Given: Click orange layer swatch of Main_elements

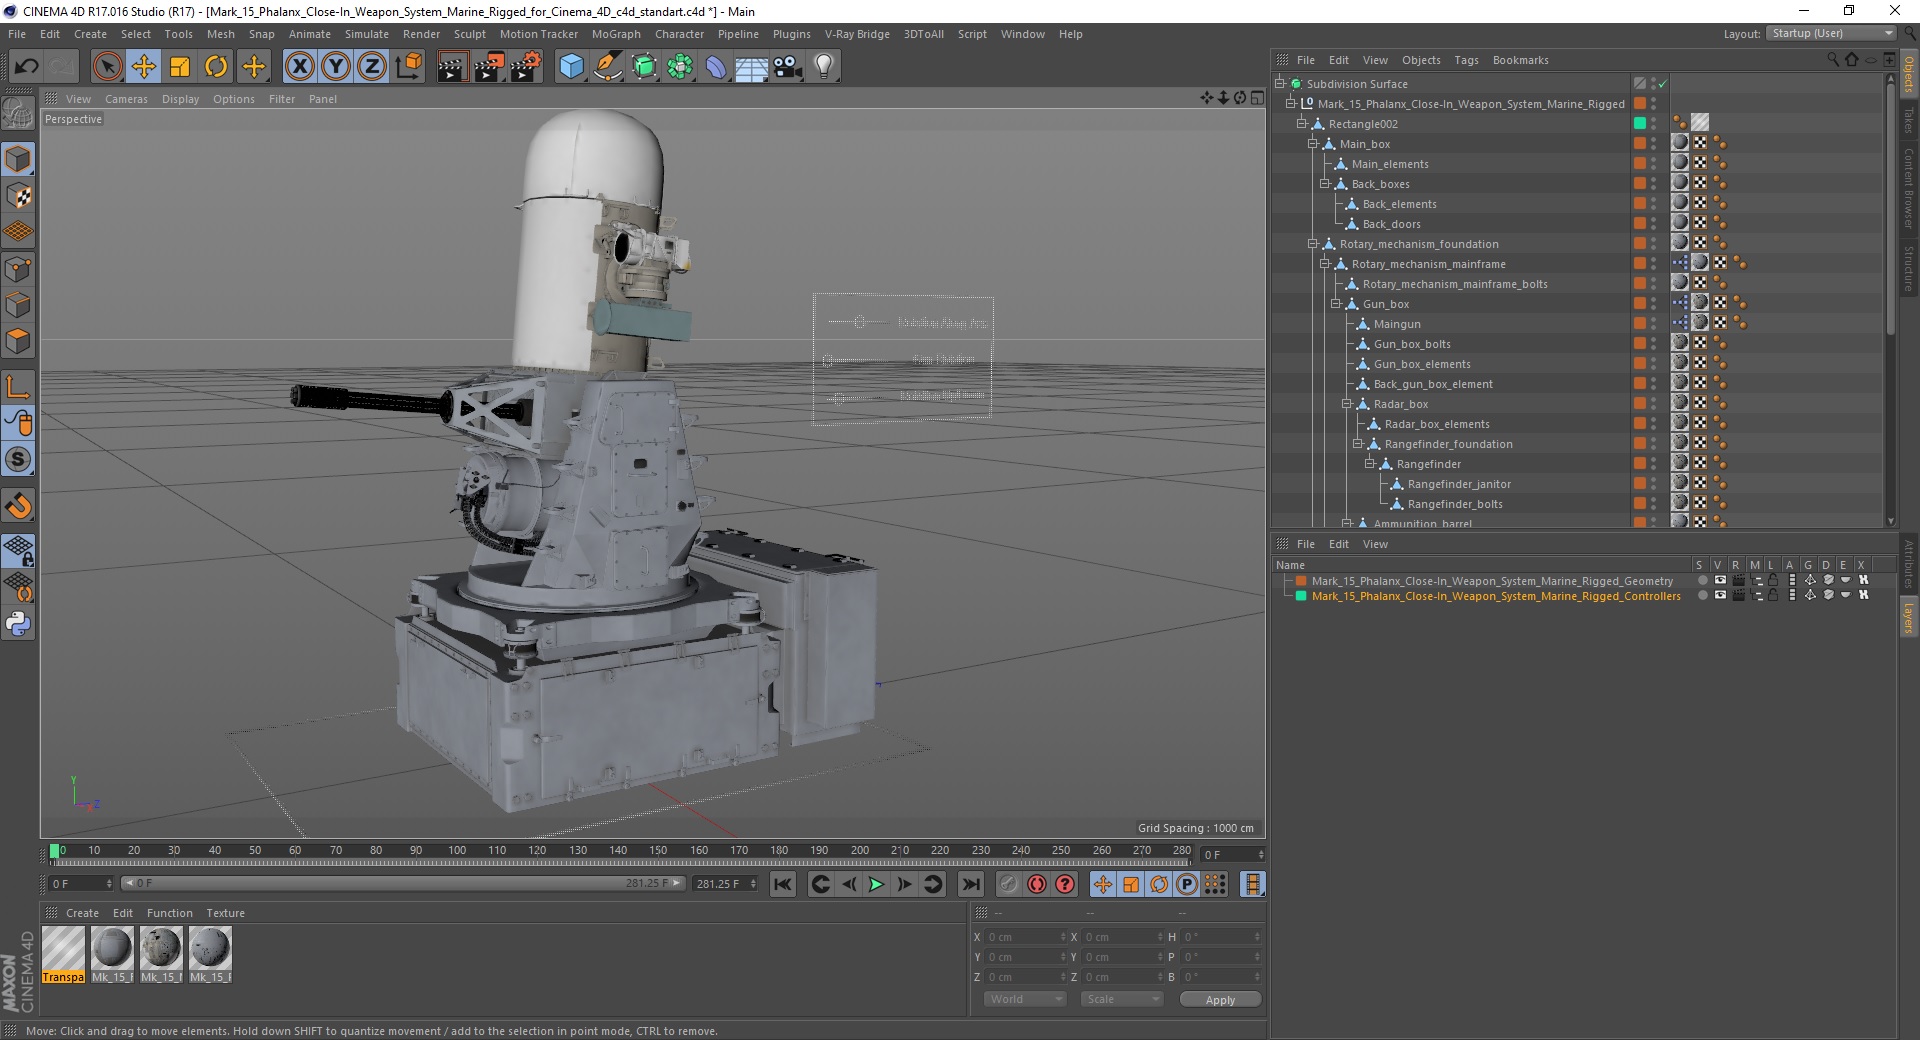Looking at the screenshot, I should point(1640,163).
